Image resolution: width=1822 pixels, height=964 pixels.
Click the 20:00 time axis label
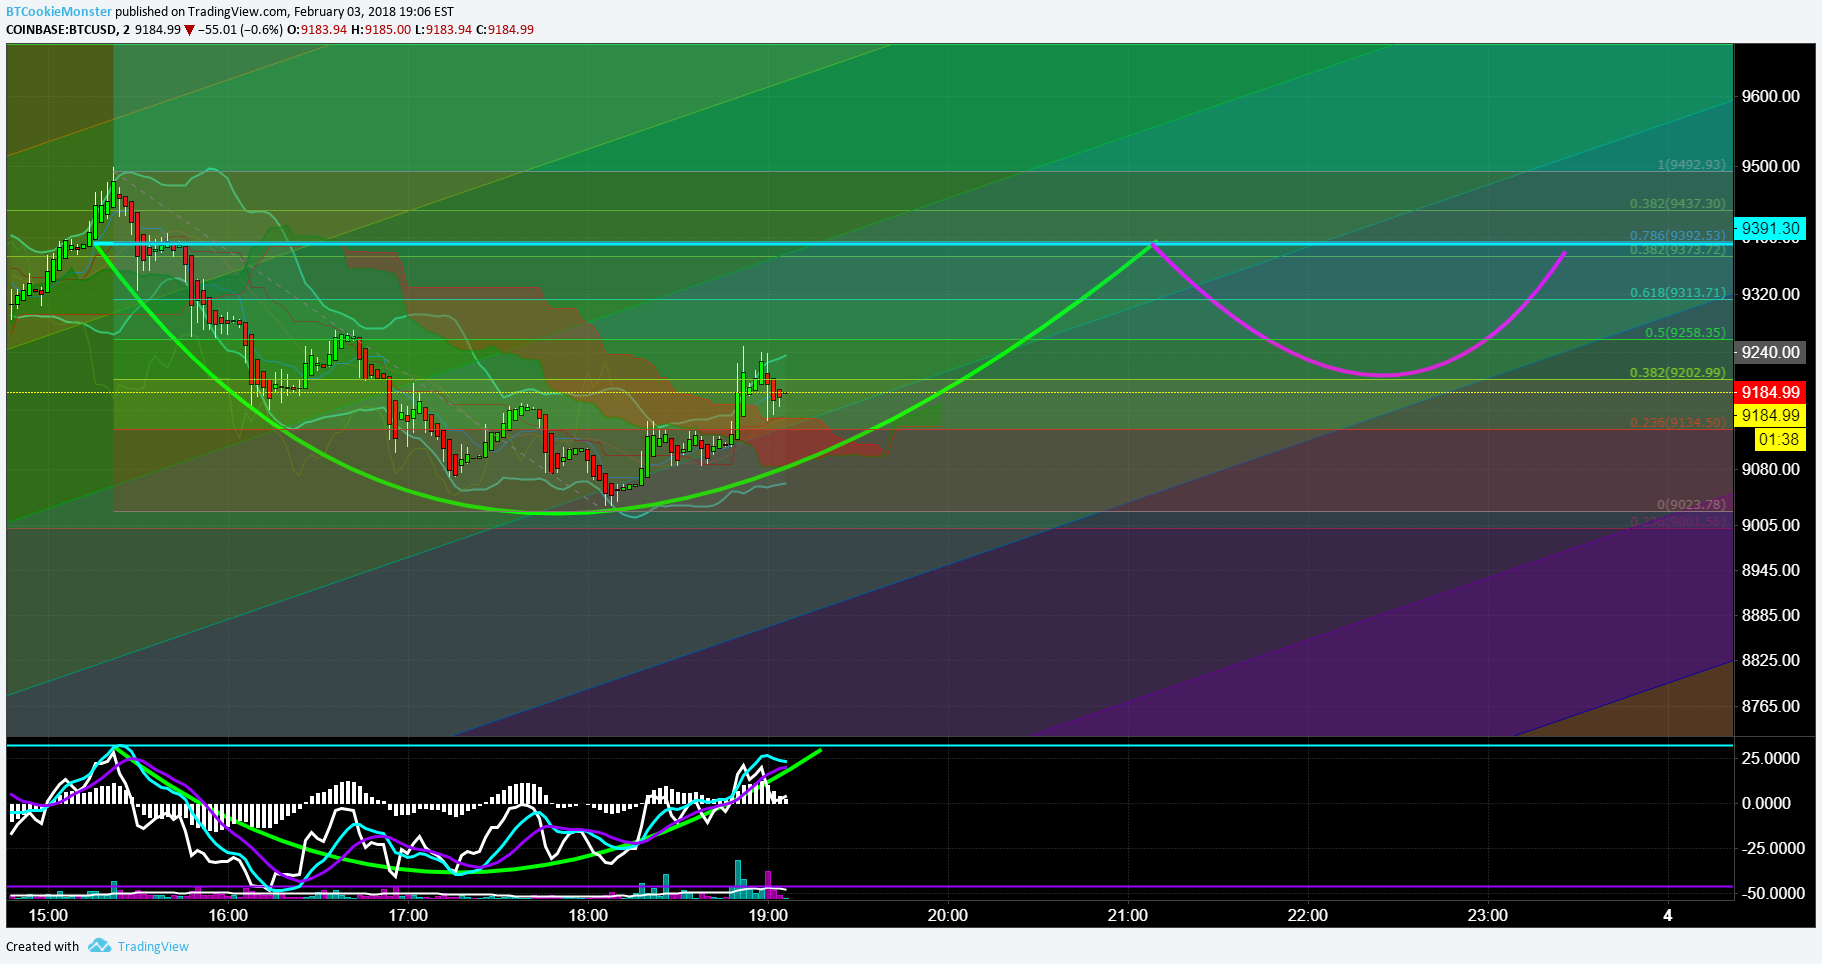[948, 915]
